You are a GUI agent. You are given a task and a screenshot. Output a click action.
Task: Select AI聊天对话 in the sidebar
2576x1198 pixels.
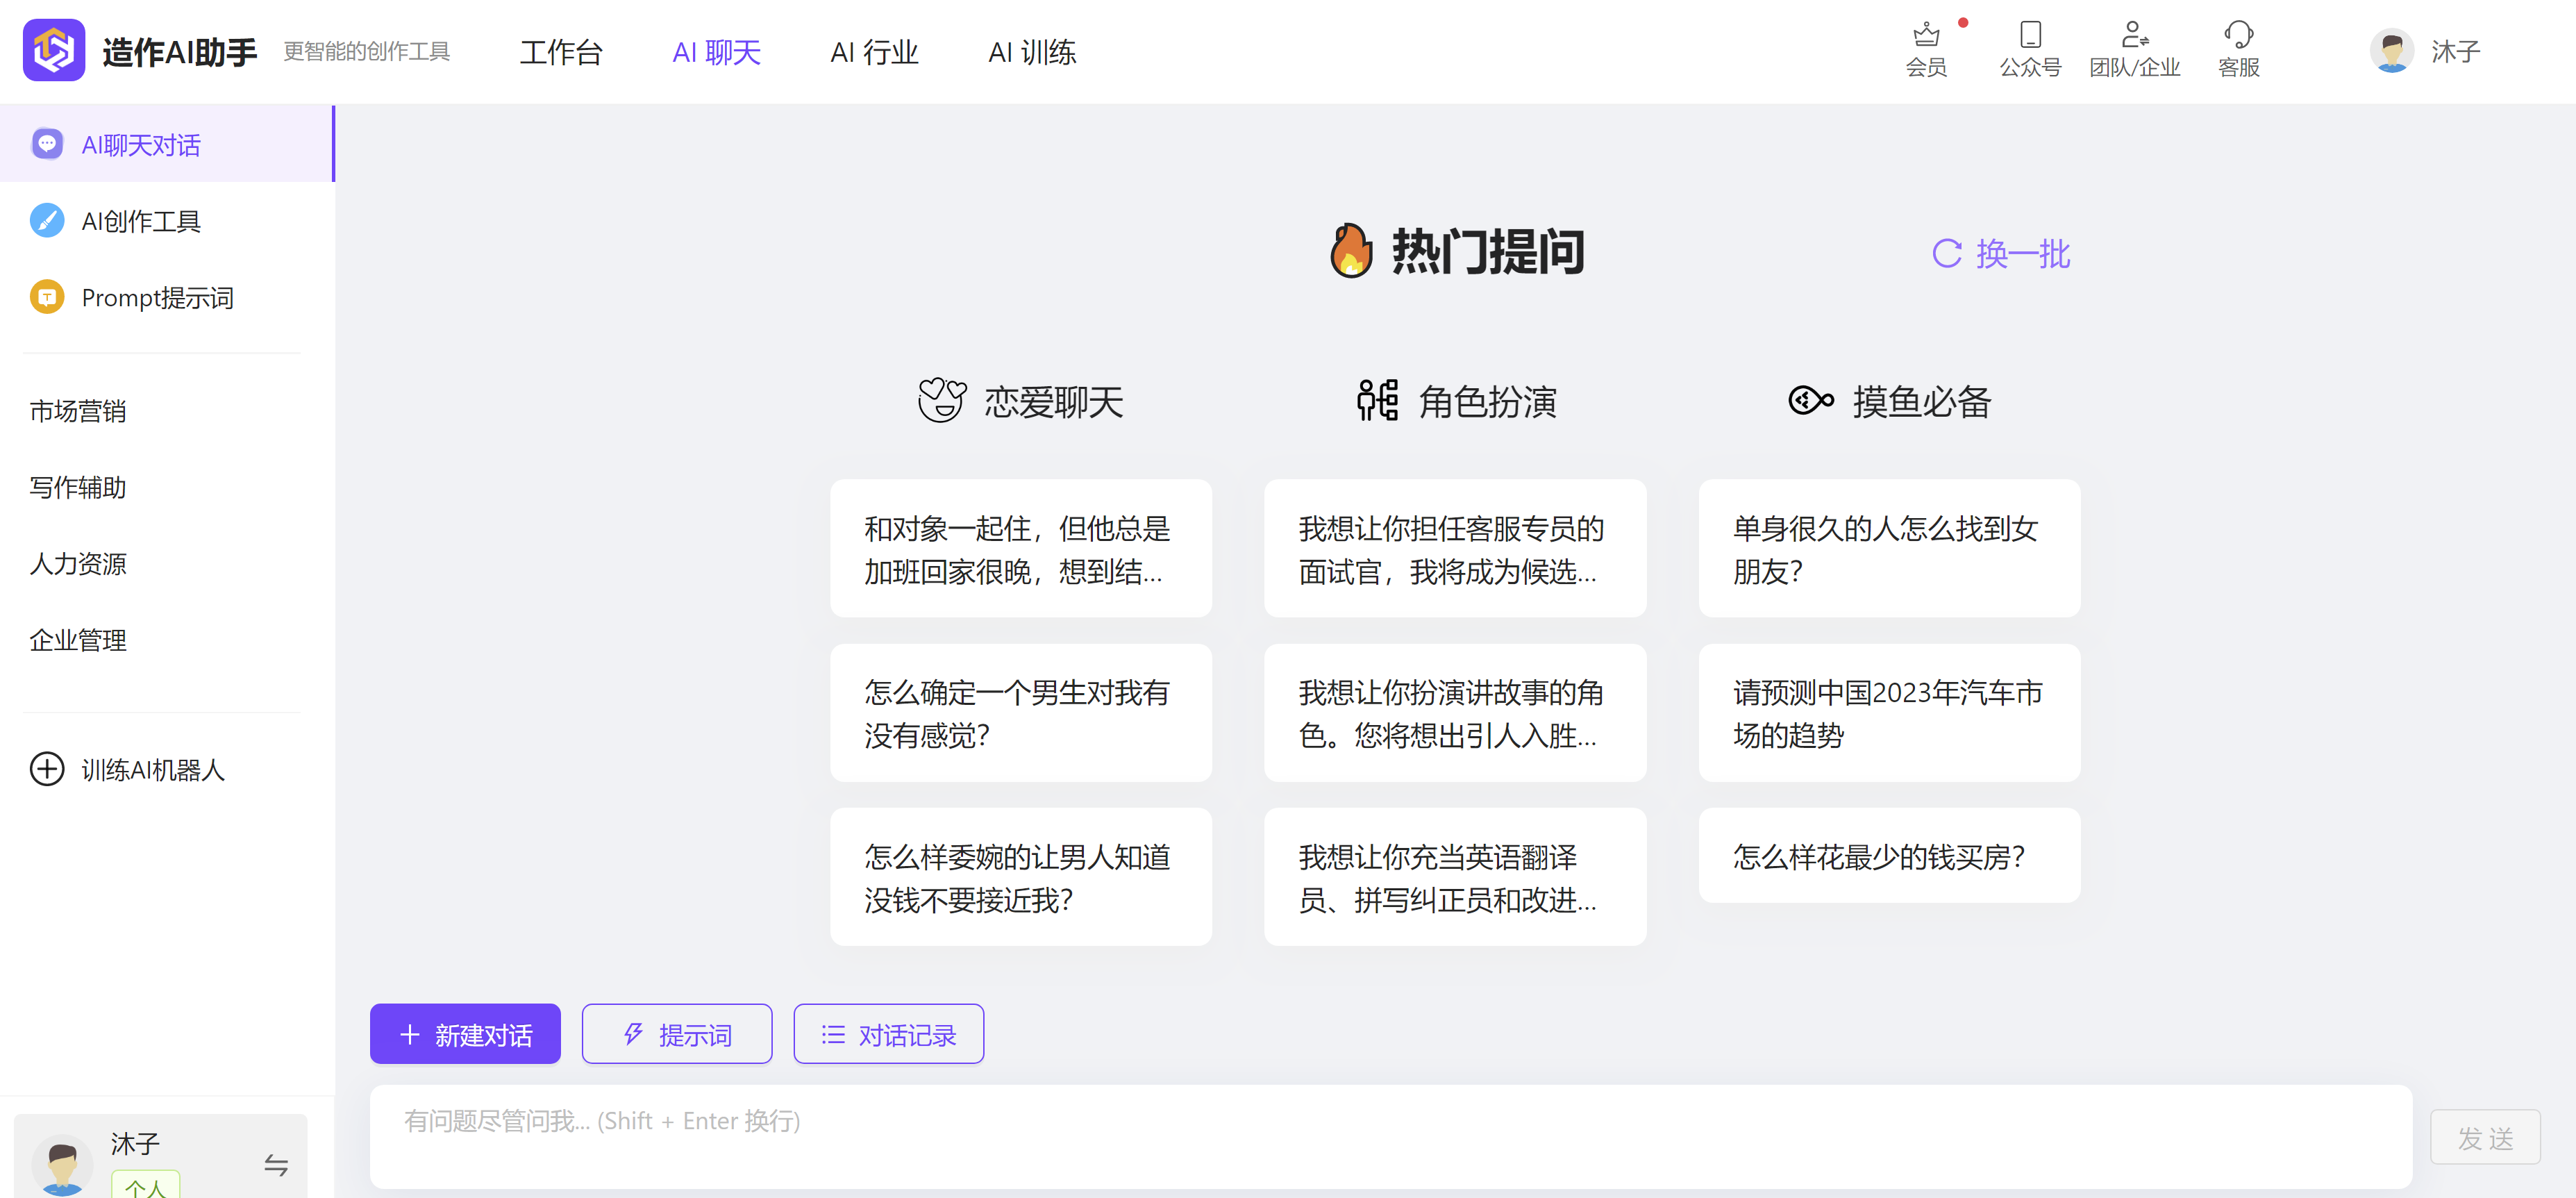[x=166, y=144]
